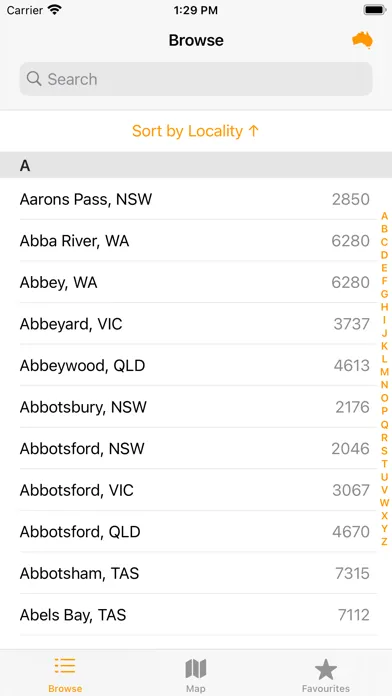
Task: Open the Favourites star tab
Action: (326, 669)
